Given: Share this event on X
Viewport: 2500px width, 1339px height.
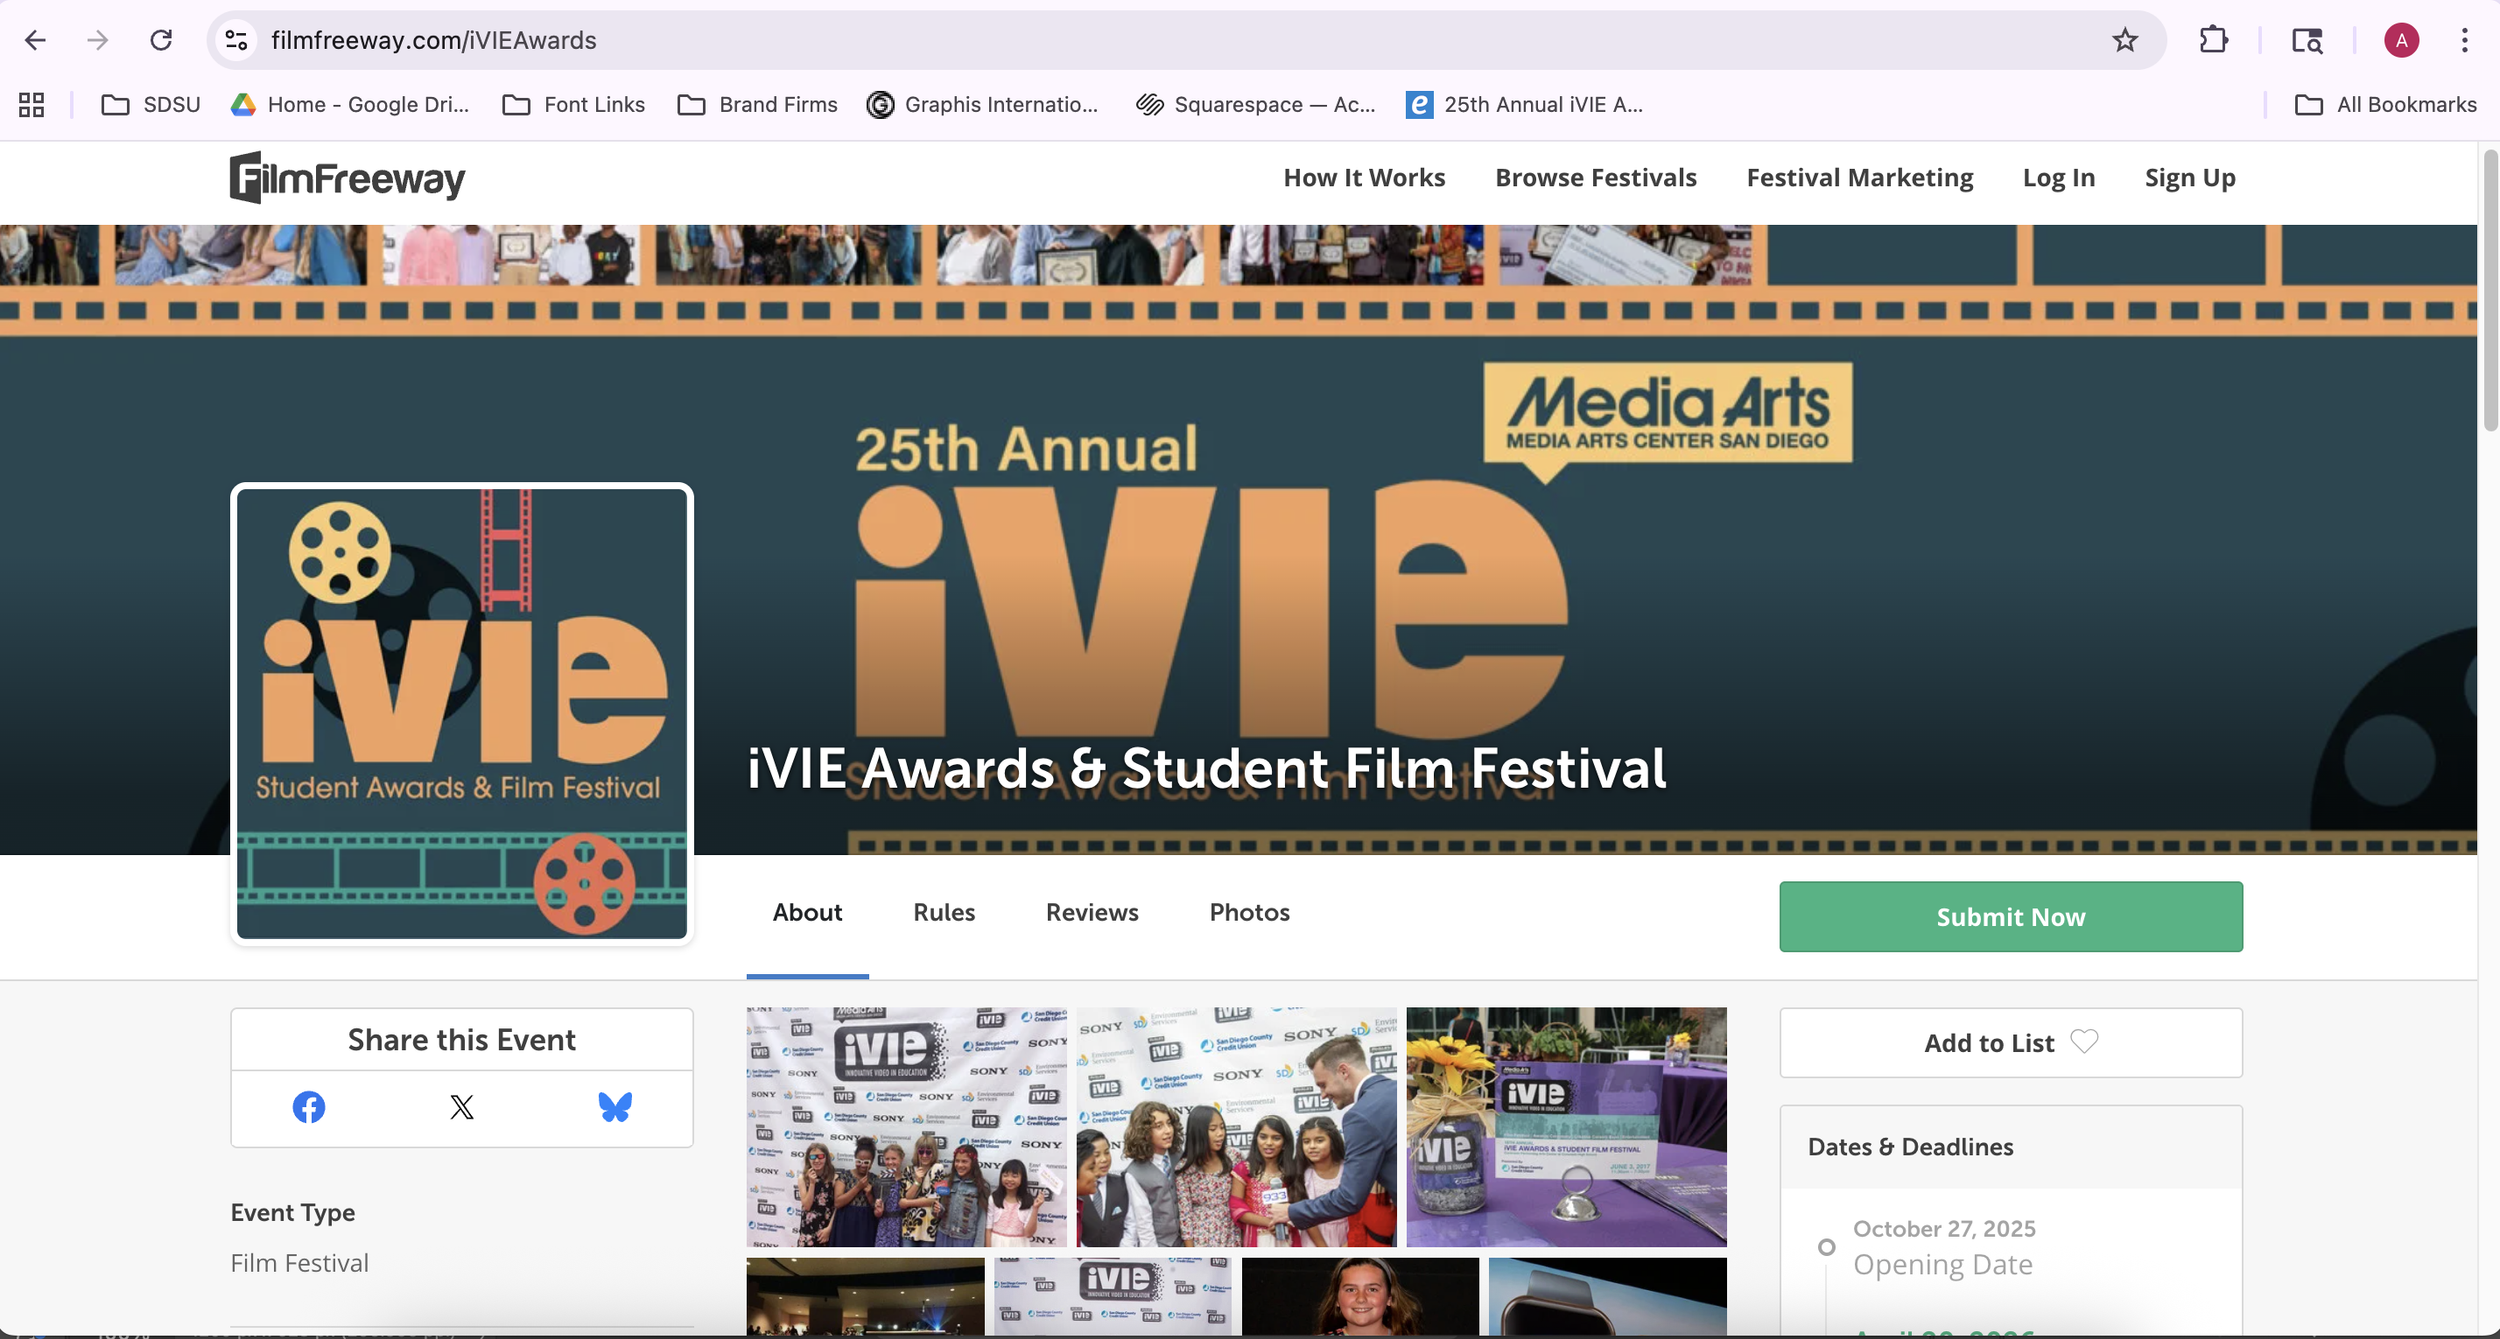Looking at the screenshot, I should pos(462,1108).
